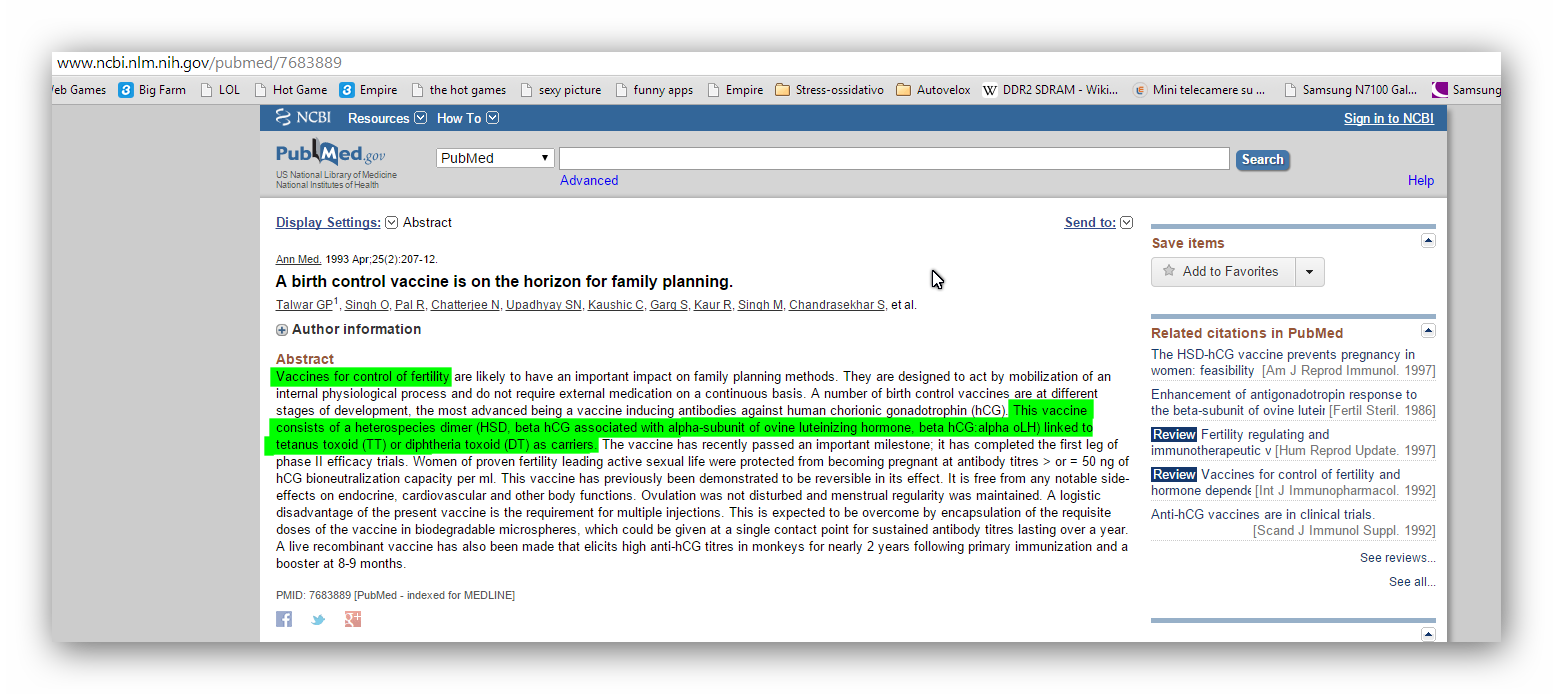Viewport: 1553px width, 694px height.
Task: Share article on Twitter icon
Action: (x=318, y=619)
